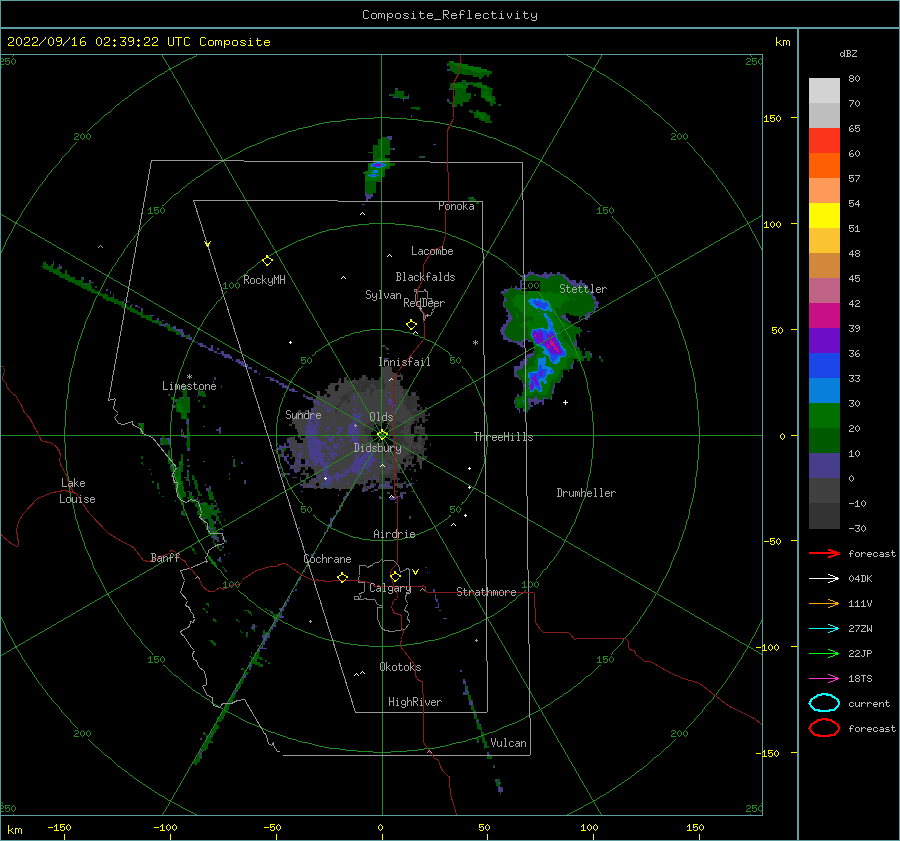Click the Drumheller city label

click(586, 493)
